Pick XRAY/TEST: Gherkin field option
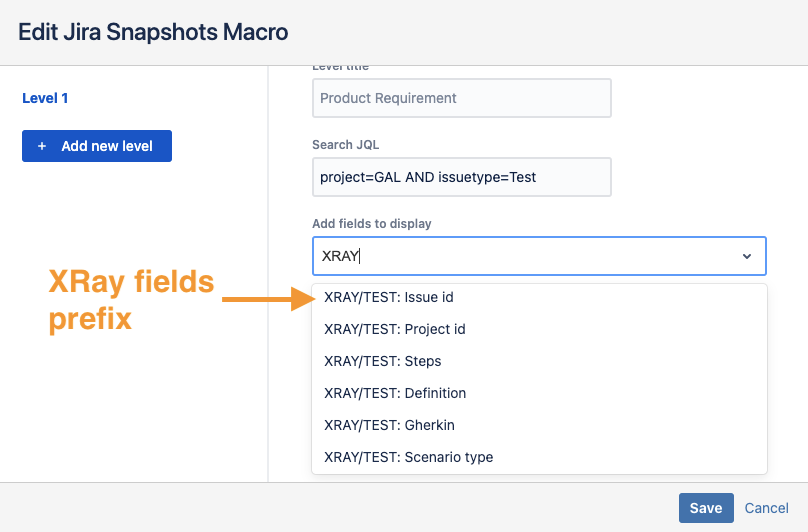Screen dimensions: 808x532 pyautogui.click(x=540, y=425)
